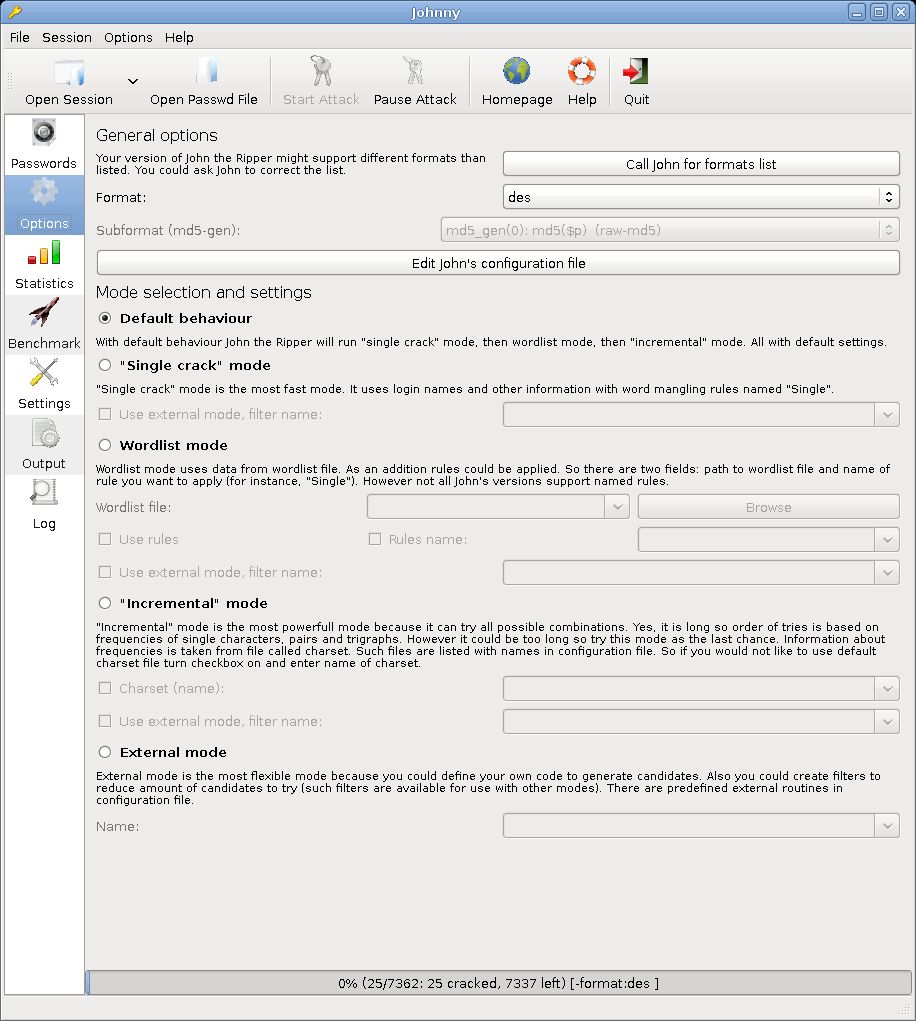Close the Johnny window

point(901,12)
